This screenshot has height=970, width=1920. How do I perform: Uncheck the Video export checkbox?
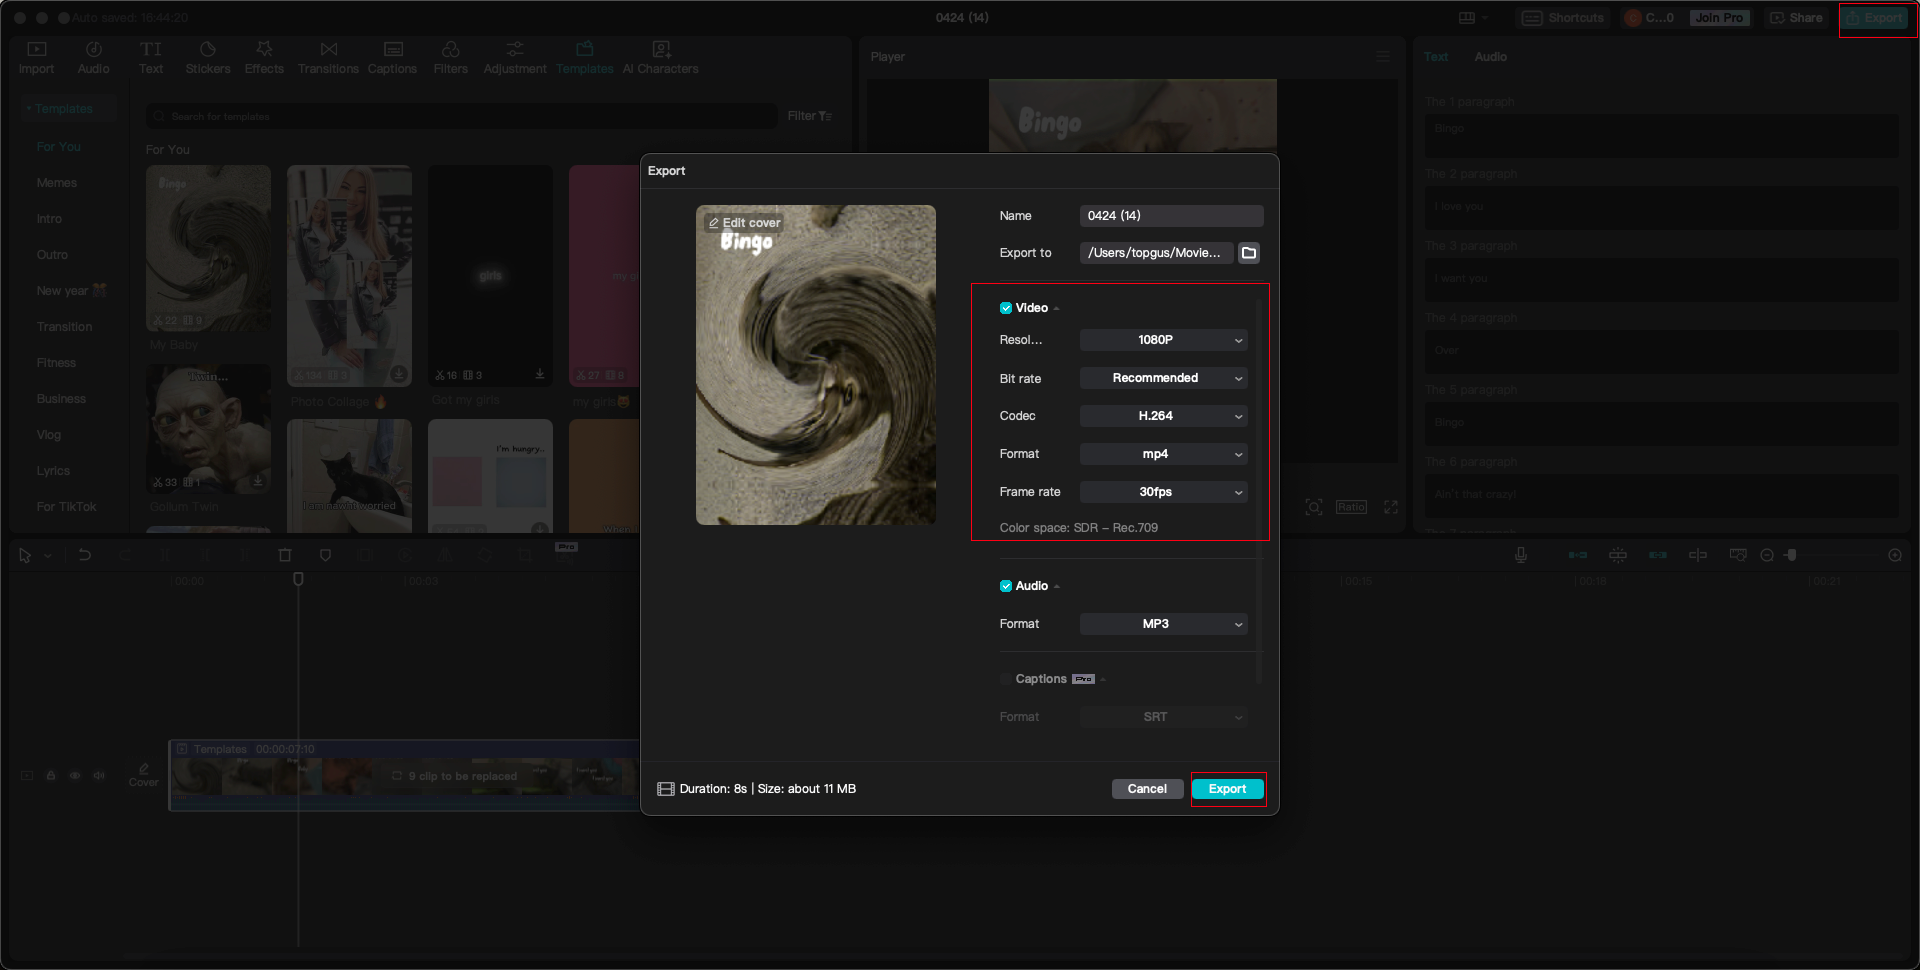click(x=1006, y=308)
